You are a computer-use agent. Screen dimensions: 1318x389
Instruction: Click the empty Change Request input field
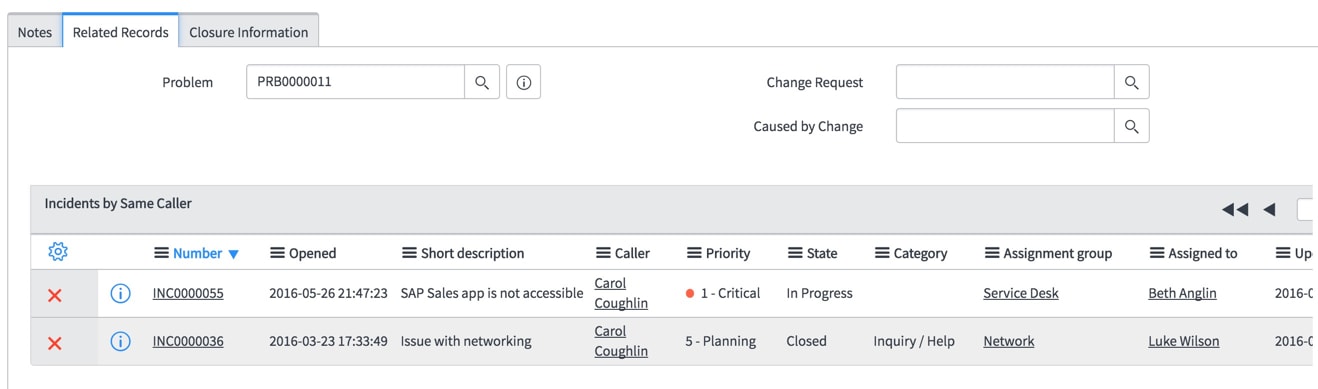pos(1005,83)
